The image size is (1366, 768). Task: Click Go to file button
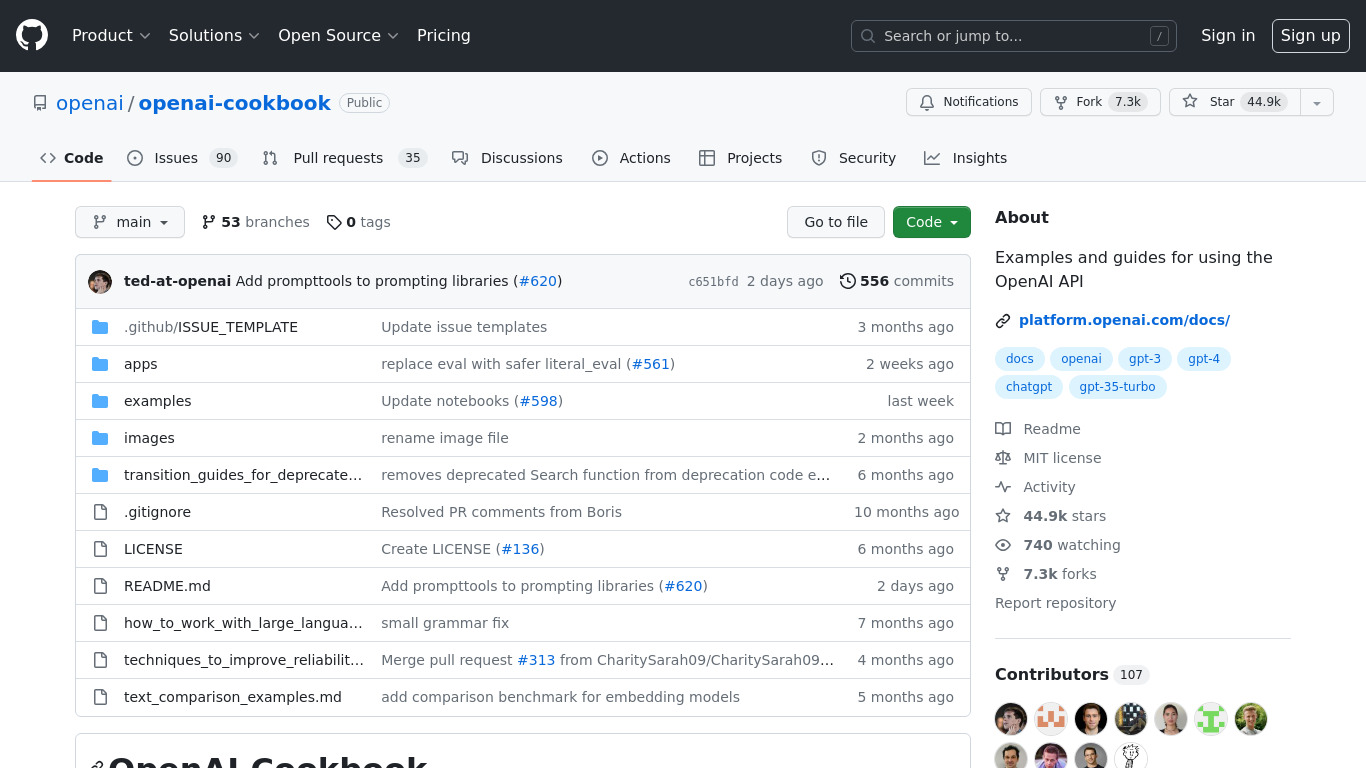click(x=836, y=222)
